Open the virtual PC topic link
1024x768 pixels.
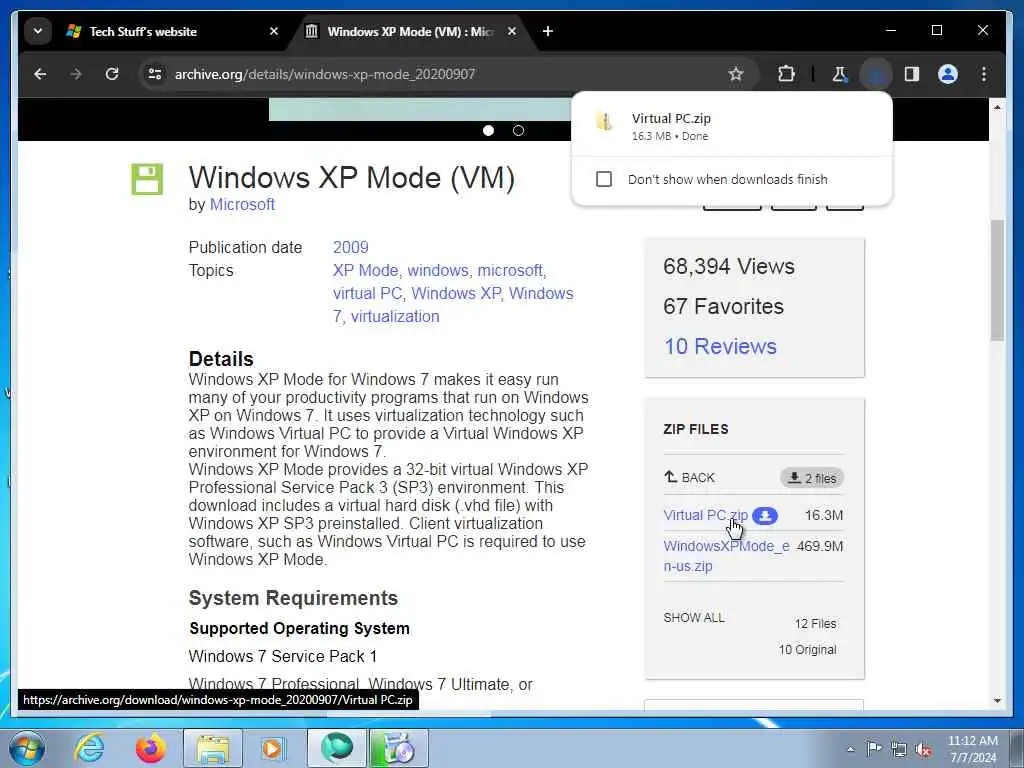368,293
